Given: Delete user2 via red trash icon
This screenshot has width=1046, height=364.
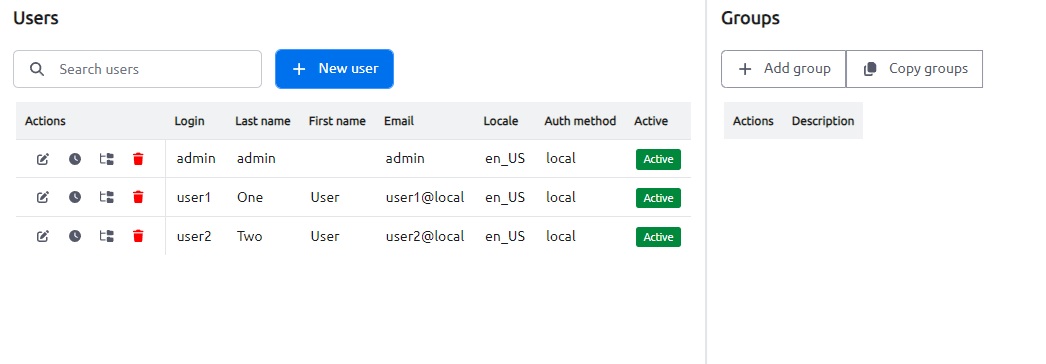Looking at the screenshot, I should 138,236.
